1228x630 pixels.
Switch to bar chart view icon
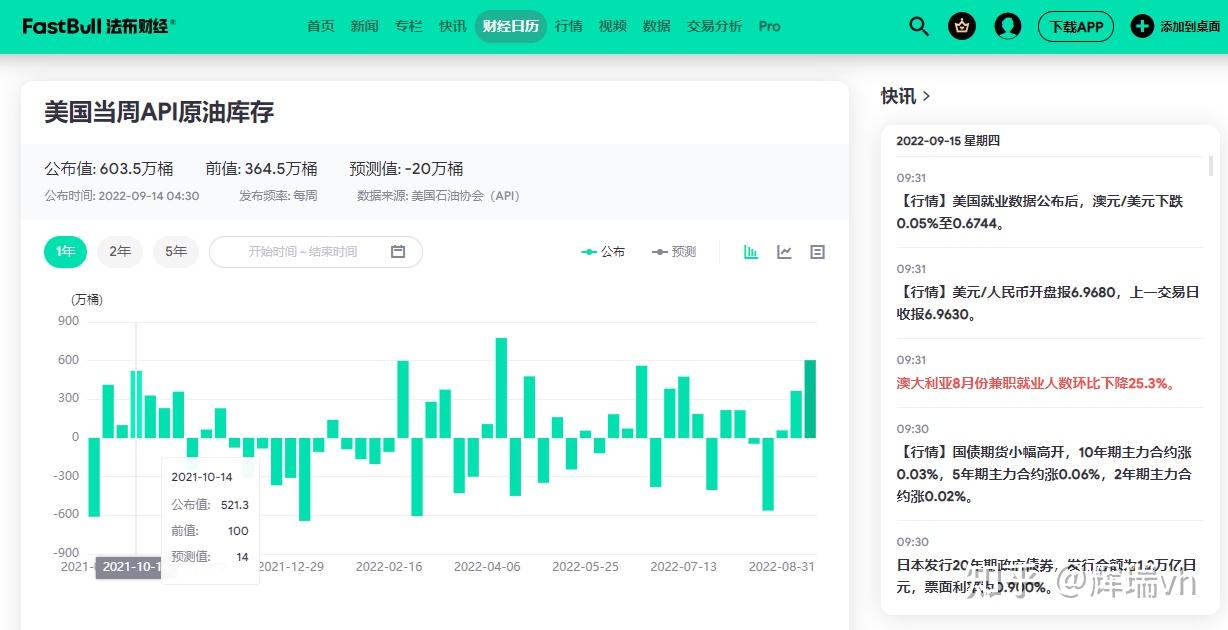pyautogui.click(x=751, y=252)
